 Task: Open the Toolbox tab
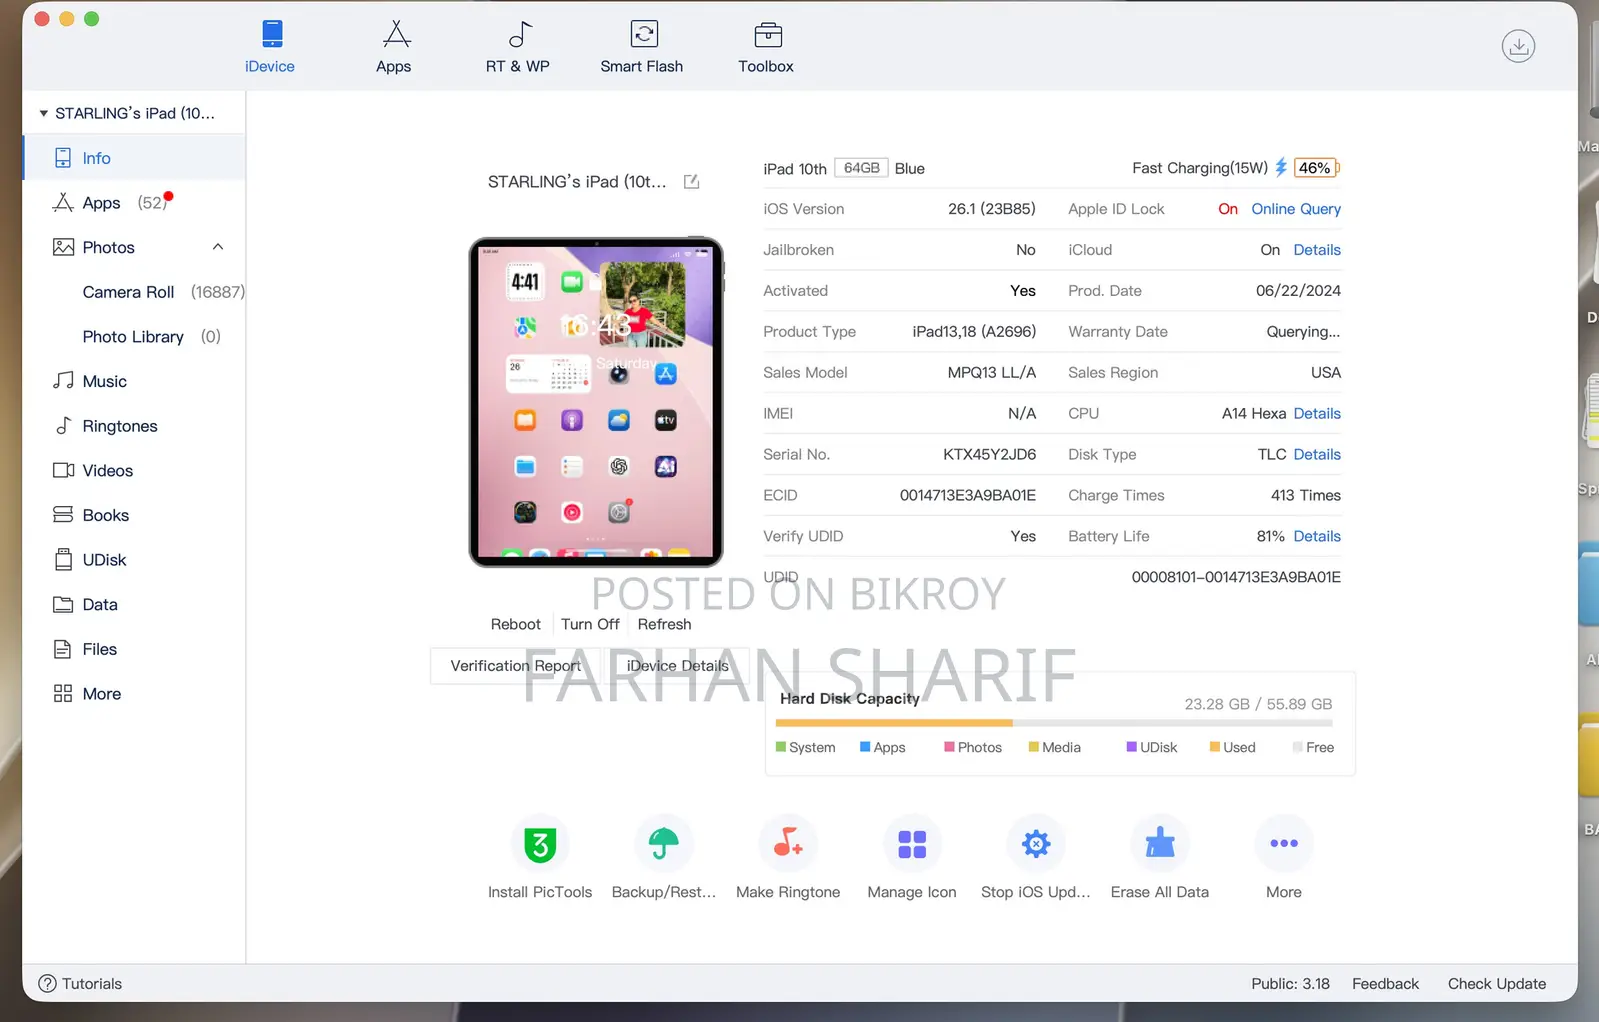(766, 47)
